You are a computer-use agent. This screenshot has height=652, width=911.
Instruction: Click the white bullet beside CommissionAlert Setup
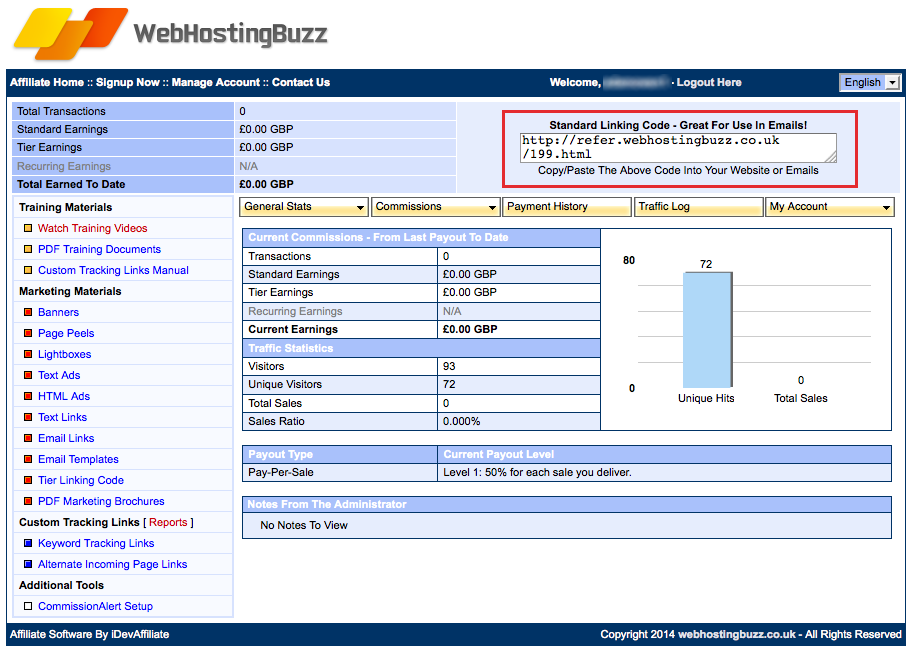(28, 606)
